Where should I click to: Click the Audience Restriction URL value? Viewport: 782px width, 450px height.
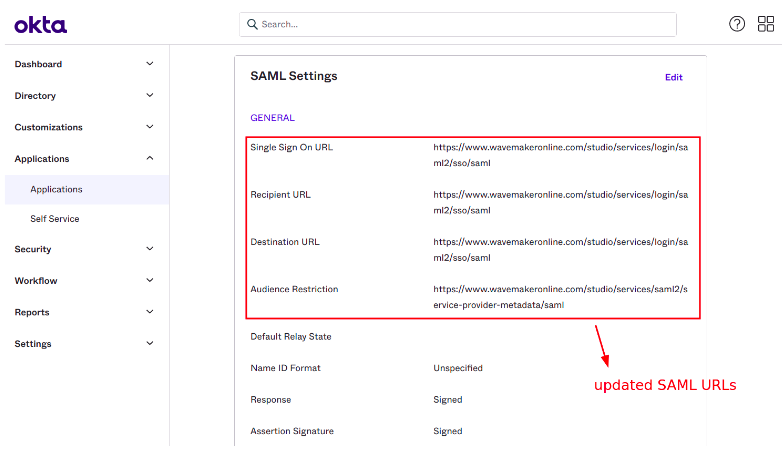[560, 296]
